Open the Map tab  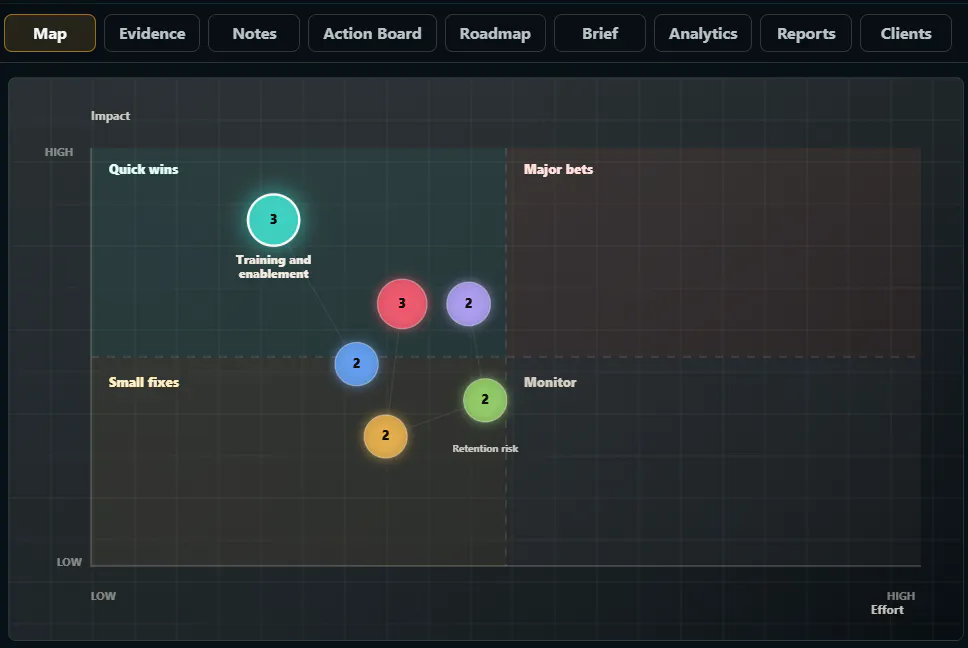(50, 33)
